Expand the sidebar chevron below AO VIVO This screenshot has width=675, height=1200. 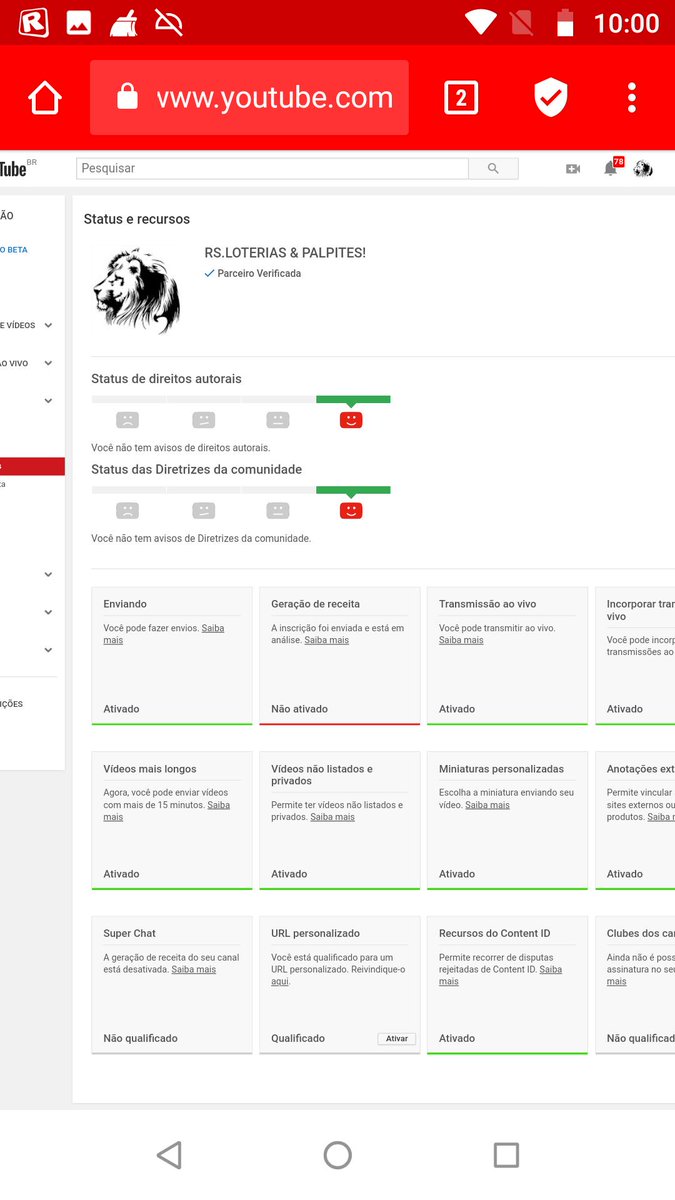[x=48, y=401]
